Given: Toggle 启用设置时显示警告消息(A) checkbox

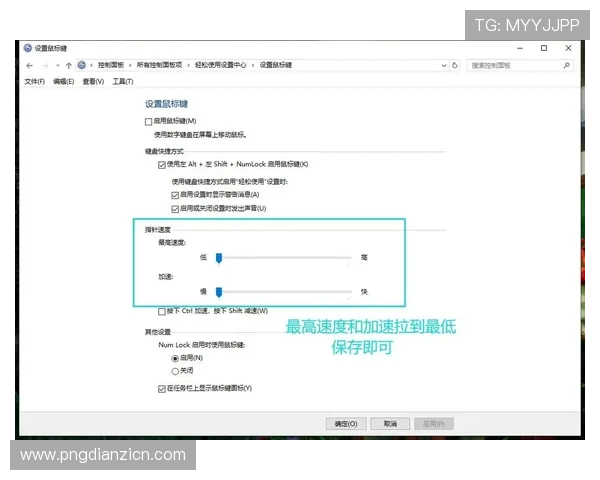Looking at the screenshot, I should click(x=175, y=195).
